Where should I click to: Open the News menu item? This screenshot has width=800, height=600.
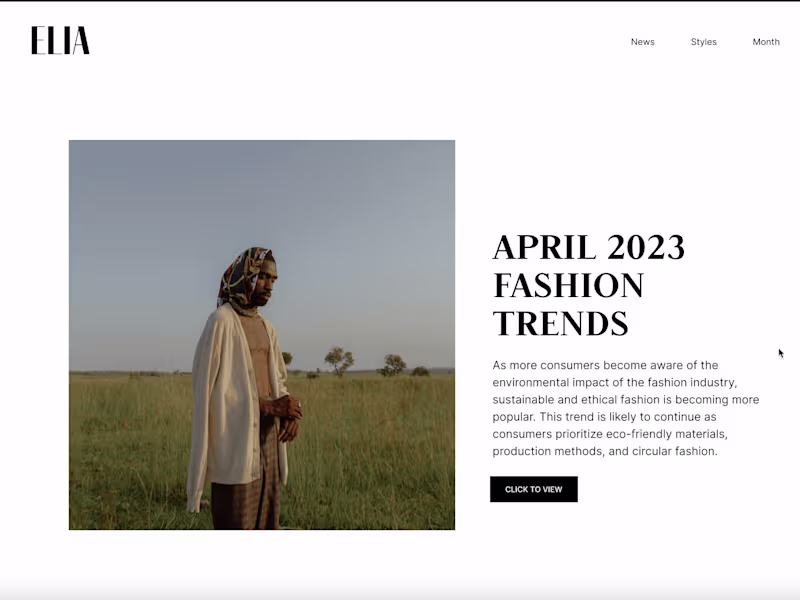[x=642, y=42]
